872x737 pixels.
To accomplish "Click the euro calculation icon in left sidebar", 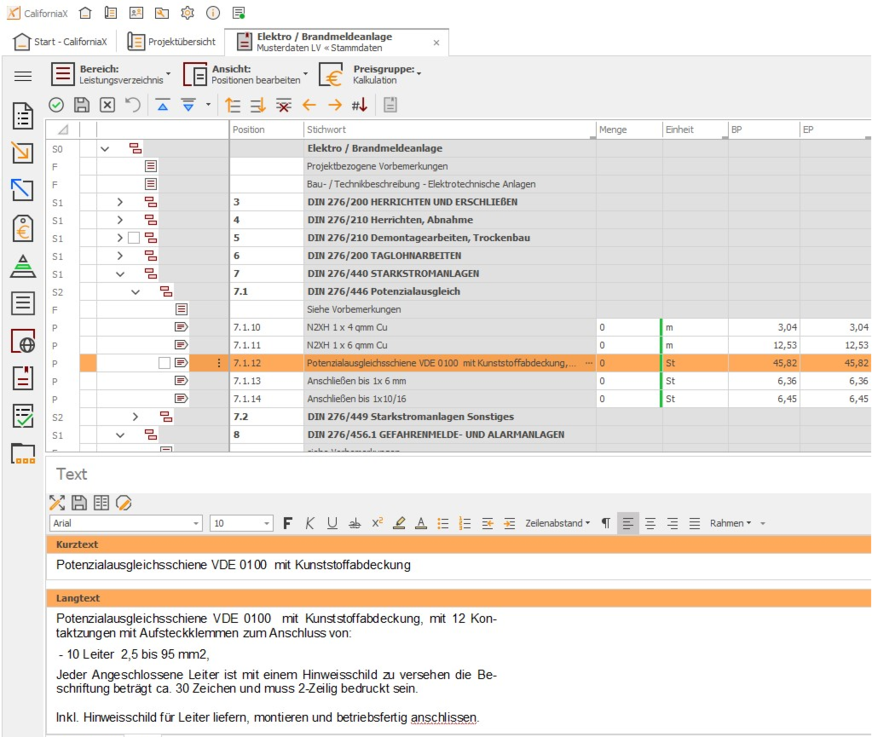I will tap(22, 228).
